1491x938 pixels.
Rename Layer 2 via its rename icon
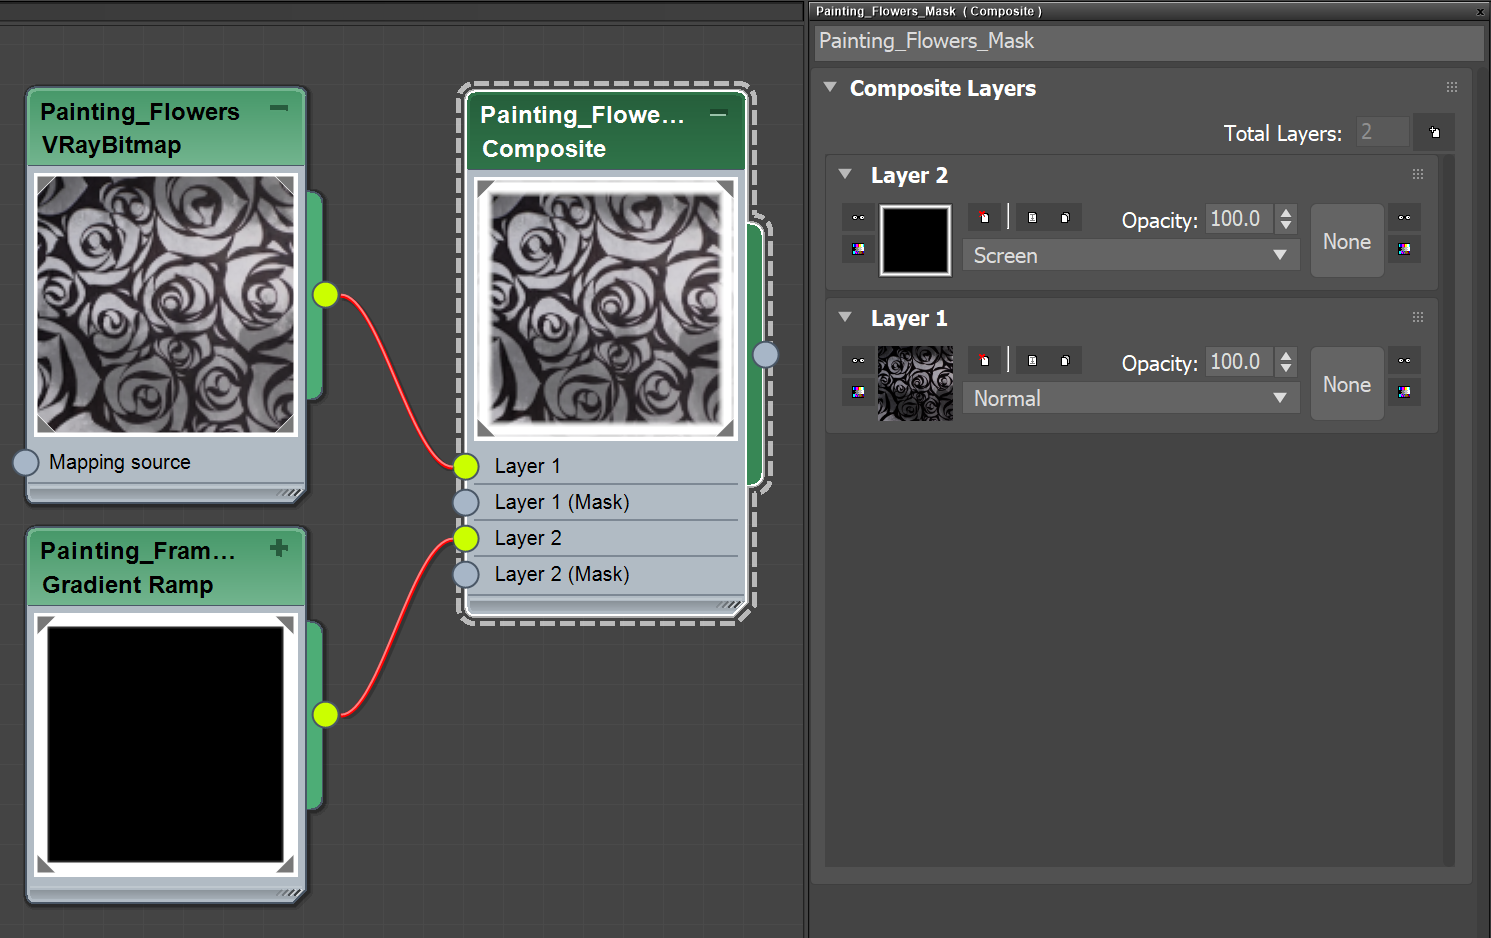(1033, 217)
